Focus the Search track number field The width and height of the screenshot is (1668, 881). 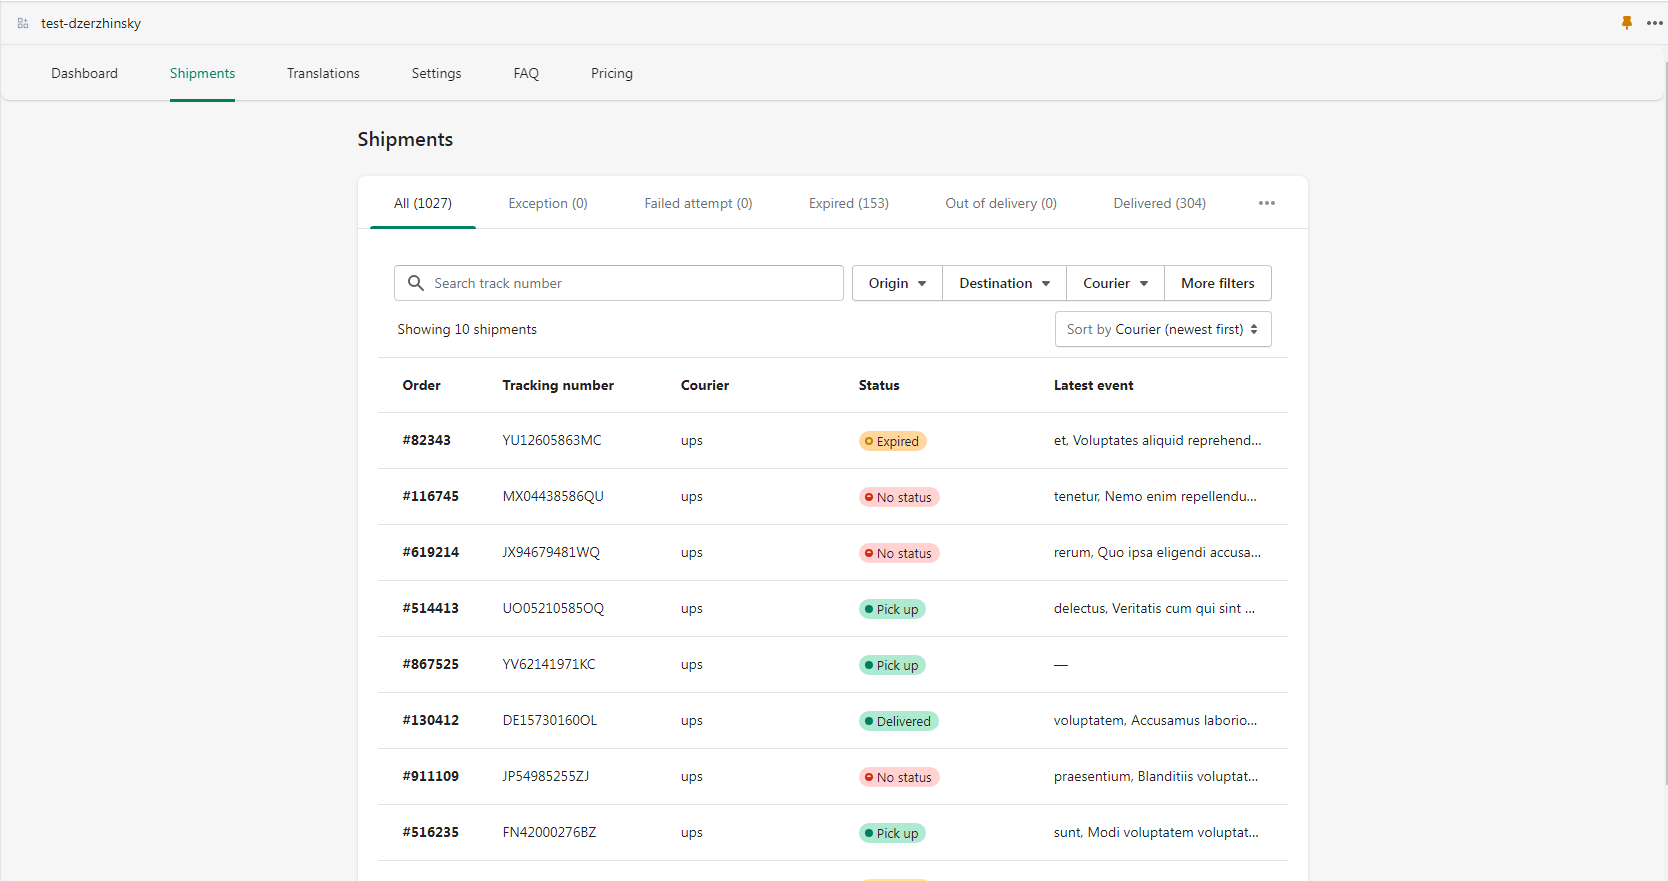[x=630, y=283]
